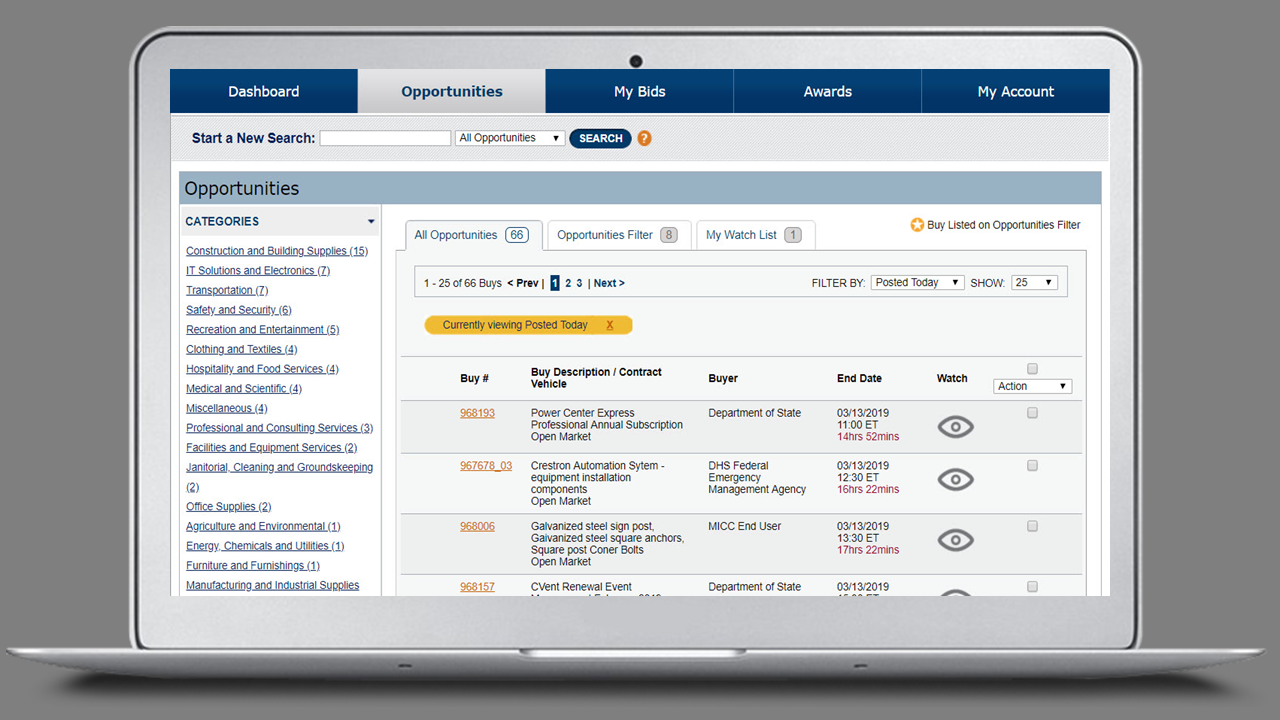Check the box for Power Center Express row
This screenshot has width=1280, height=720.
(x=1033, y=413)
